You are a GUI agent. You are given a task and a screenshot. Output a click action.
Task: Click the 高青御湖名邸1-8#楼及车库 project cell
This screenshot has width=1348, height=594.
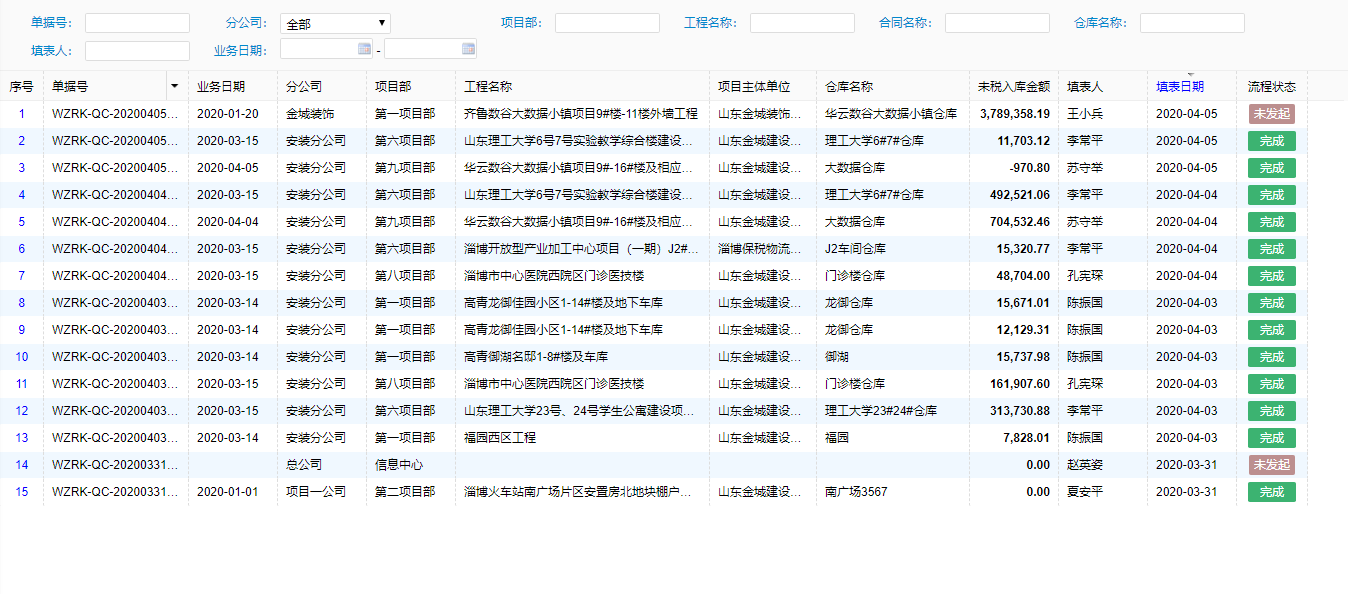click(536, 357)
